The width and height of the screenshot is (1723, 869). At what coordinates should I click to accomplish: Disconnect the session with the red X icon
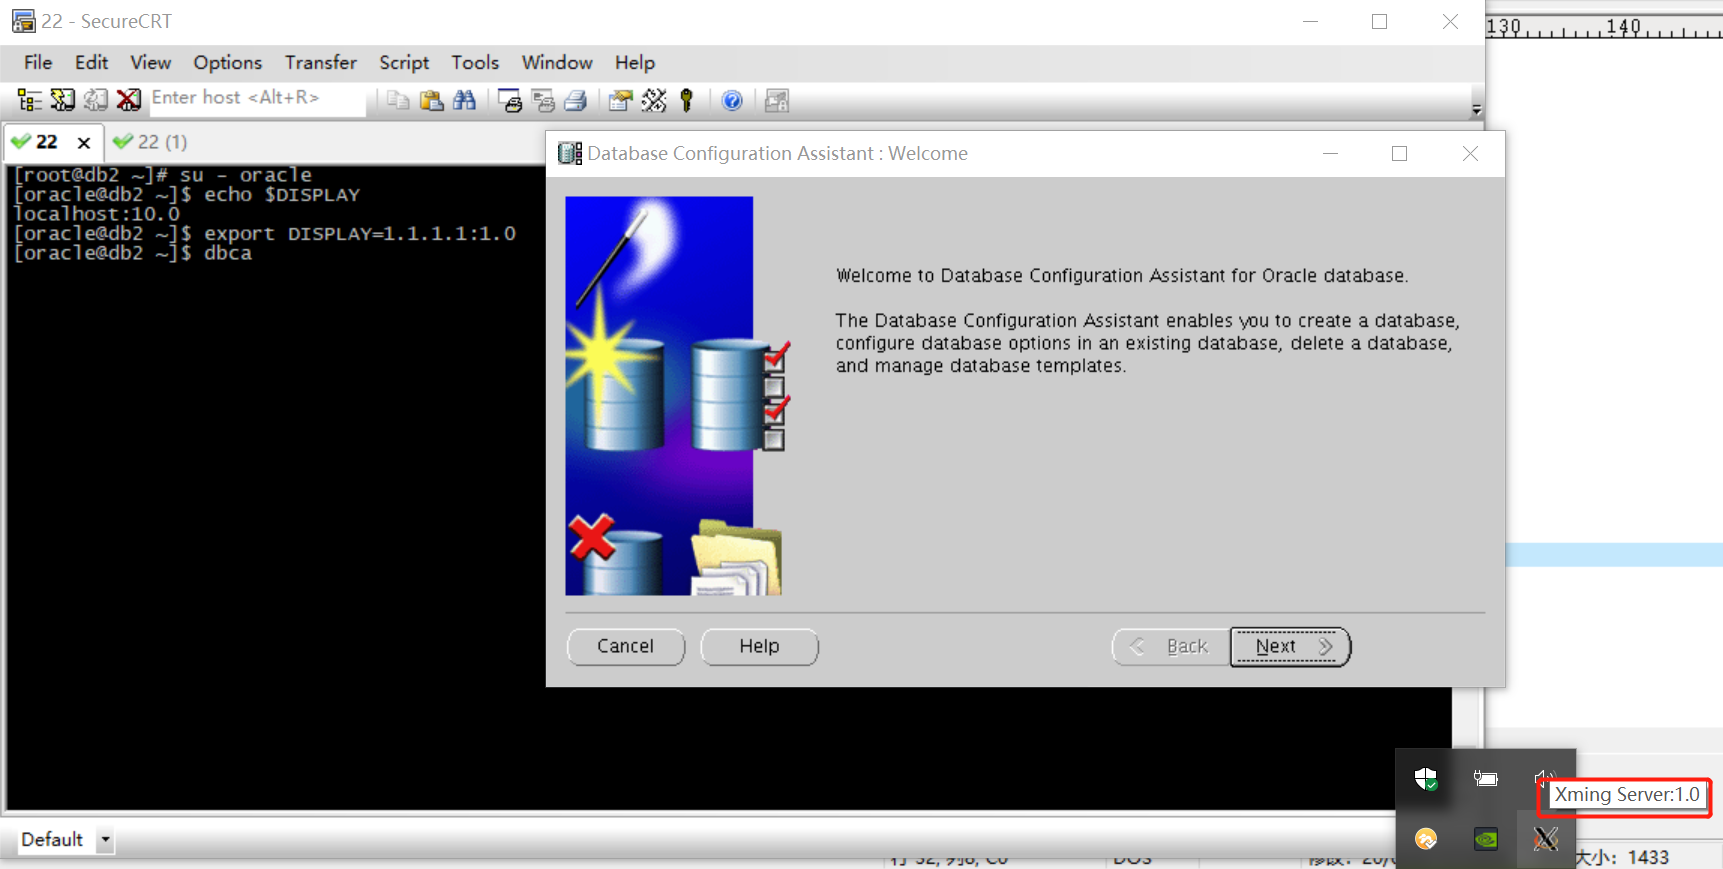pos(129,100)
